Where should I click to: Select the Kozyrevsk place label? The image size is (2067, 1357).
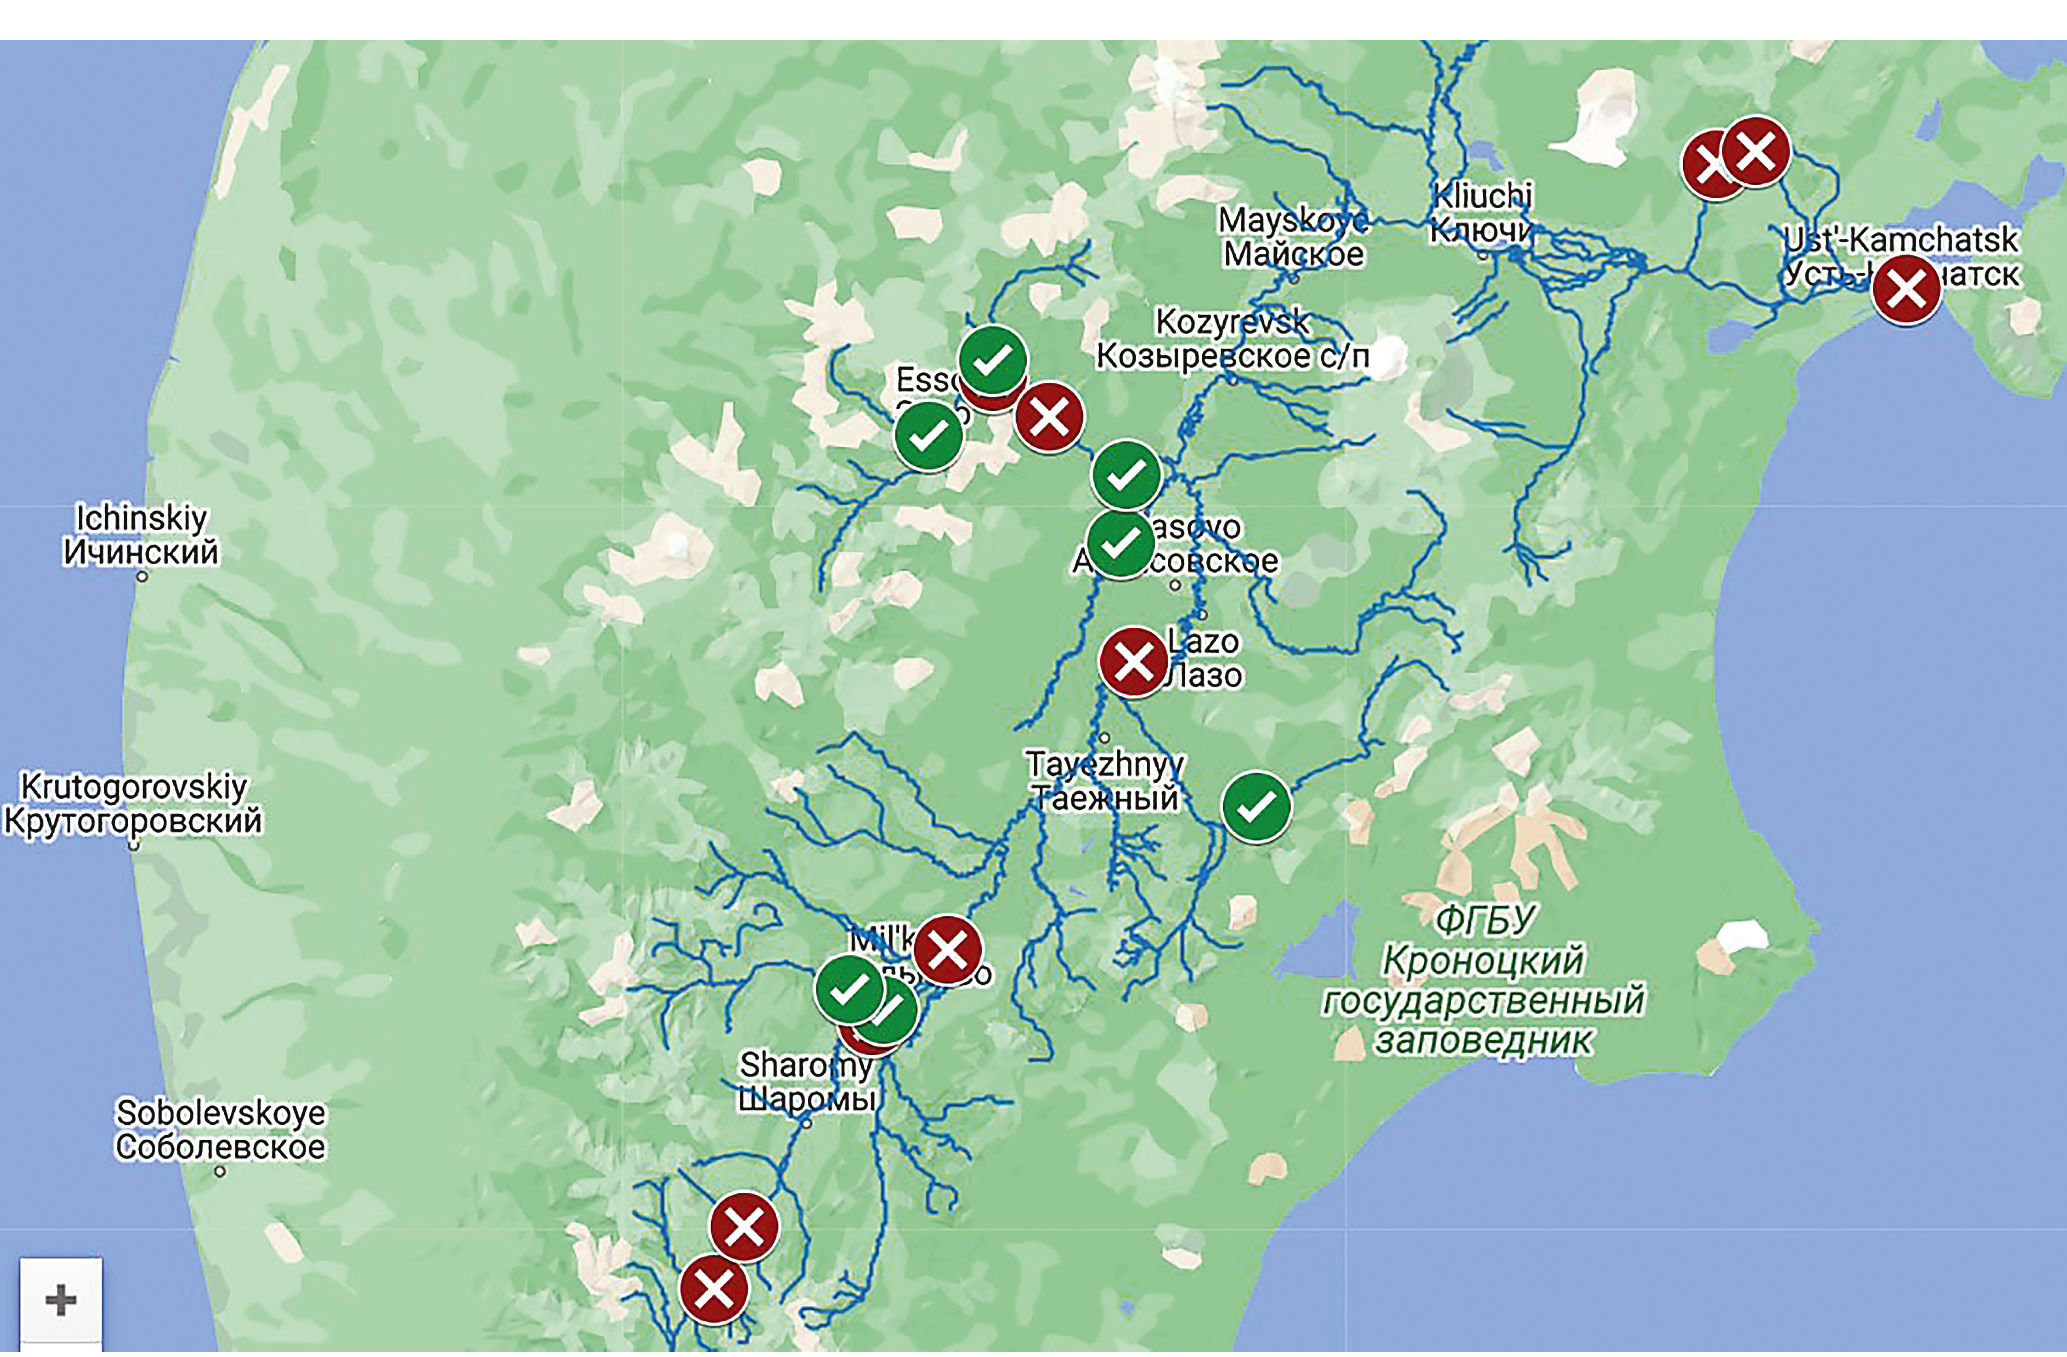(x=1232, y=339)
